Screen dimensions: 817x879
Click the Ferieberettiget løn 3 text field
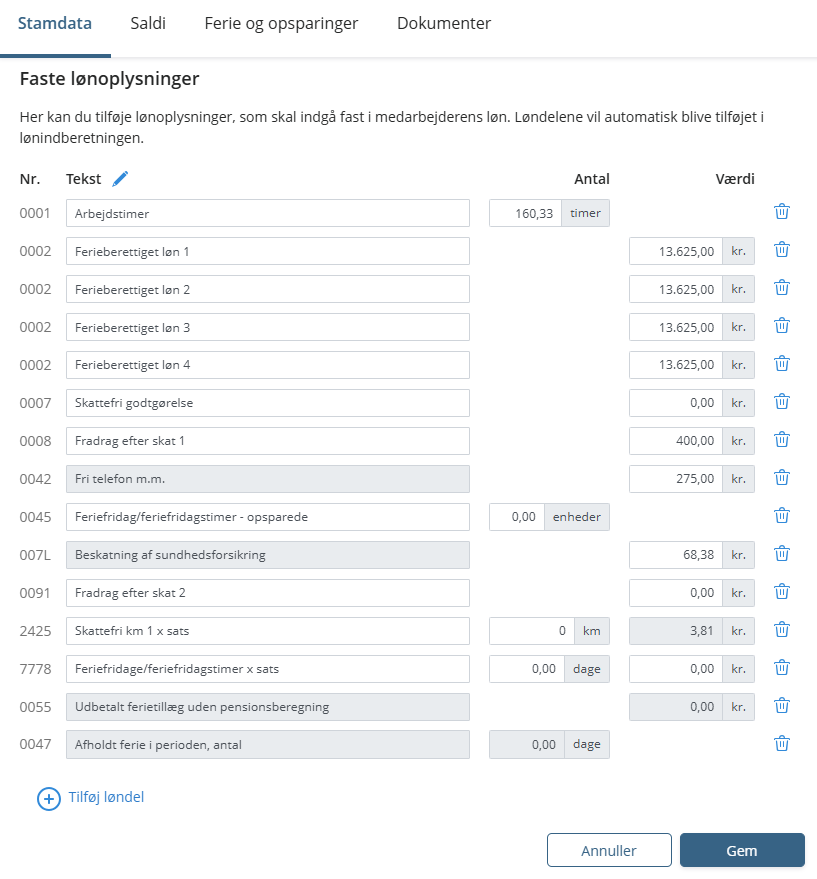267,327
